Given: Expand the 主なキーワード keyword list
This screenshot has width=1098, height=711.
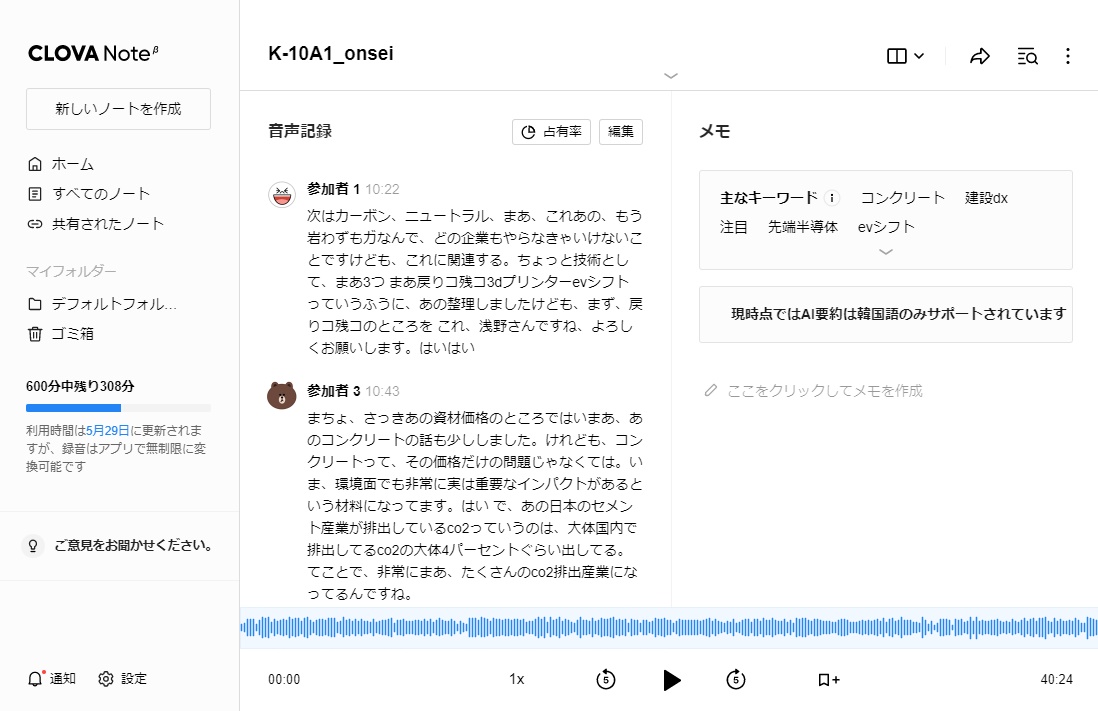Looking at the screenshot, I should click(x=884, y=252).
